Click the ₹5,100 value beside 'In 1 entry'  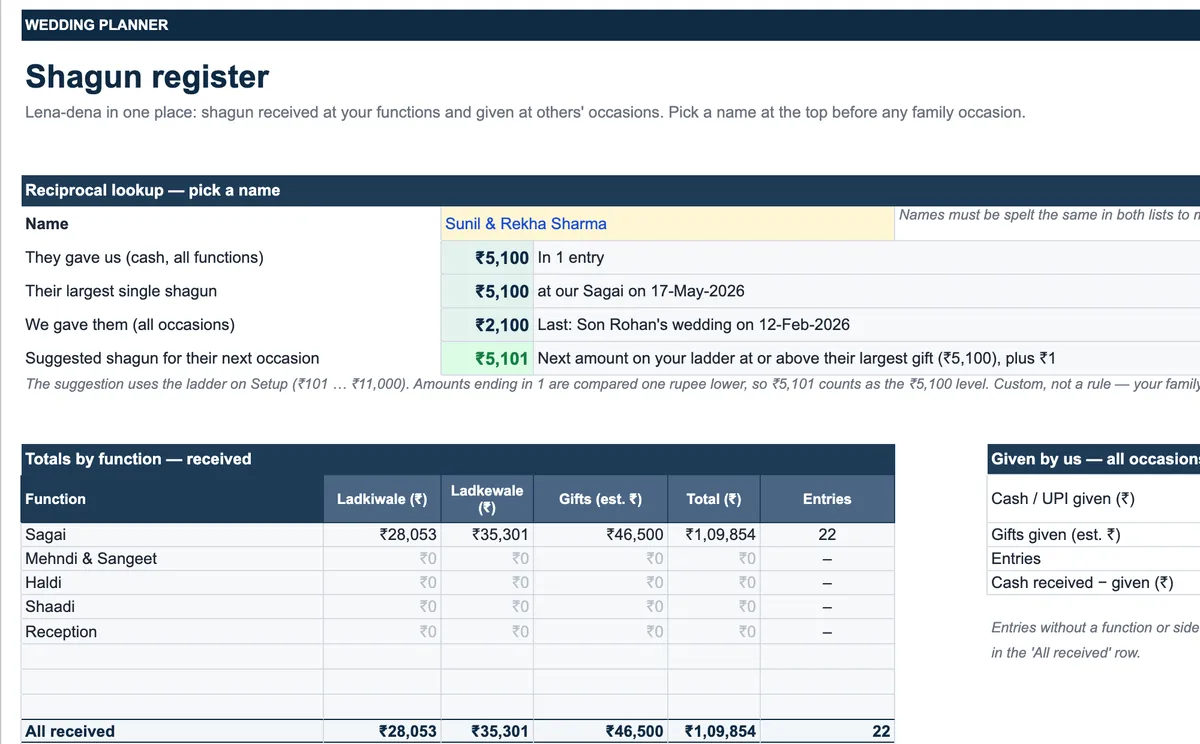pyautogui.click(x=487, y=258)
